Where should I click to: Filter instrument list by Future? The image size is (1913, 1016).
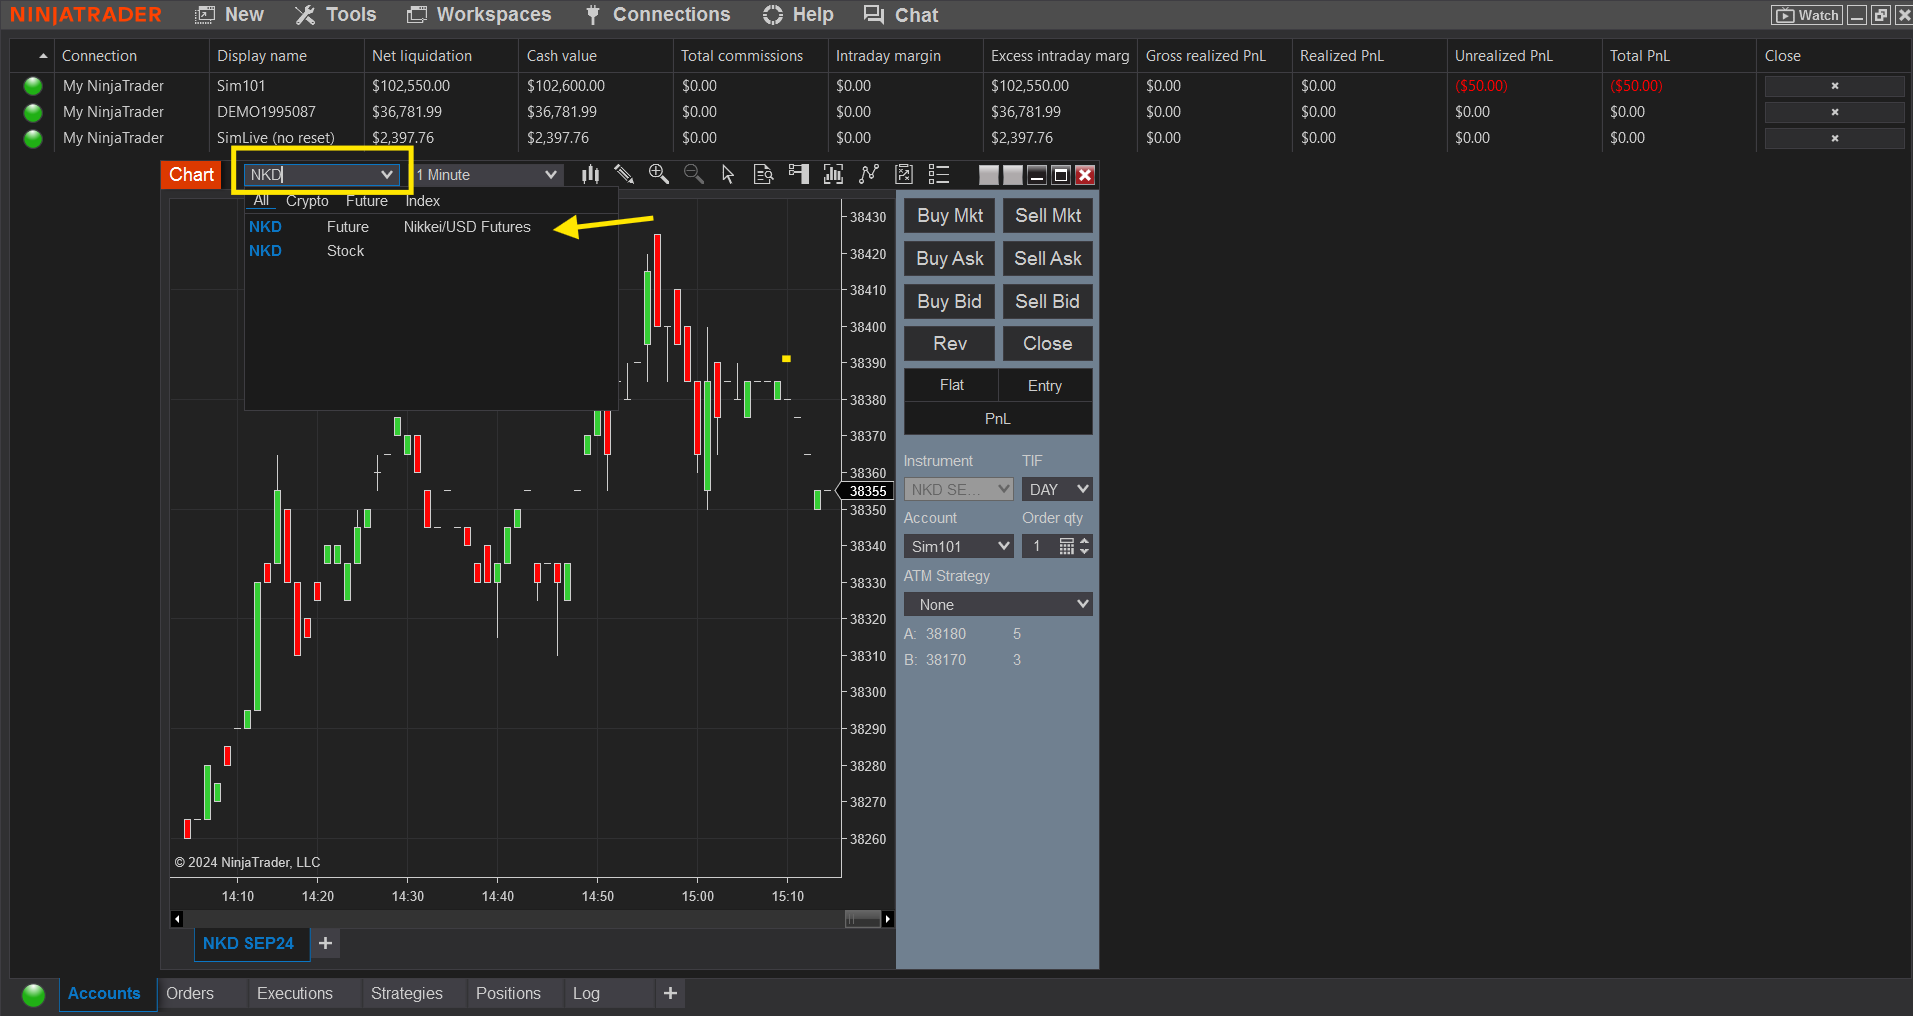click(x=367, y=201)
